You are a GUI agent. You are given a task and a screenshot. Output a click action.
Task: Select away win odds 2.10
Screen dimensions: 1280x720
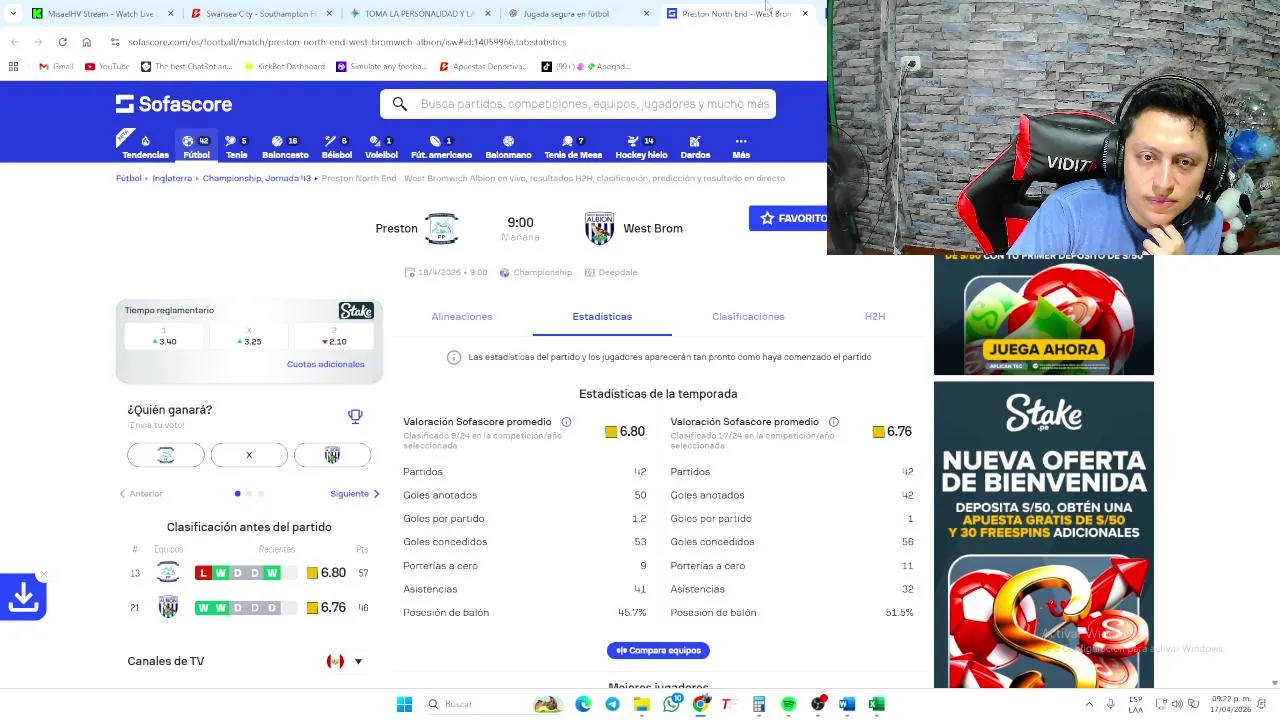pyautogui.click(x=334, y=336)
